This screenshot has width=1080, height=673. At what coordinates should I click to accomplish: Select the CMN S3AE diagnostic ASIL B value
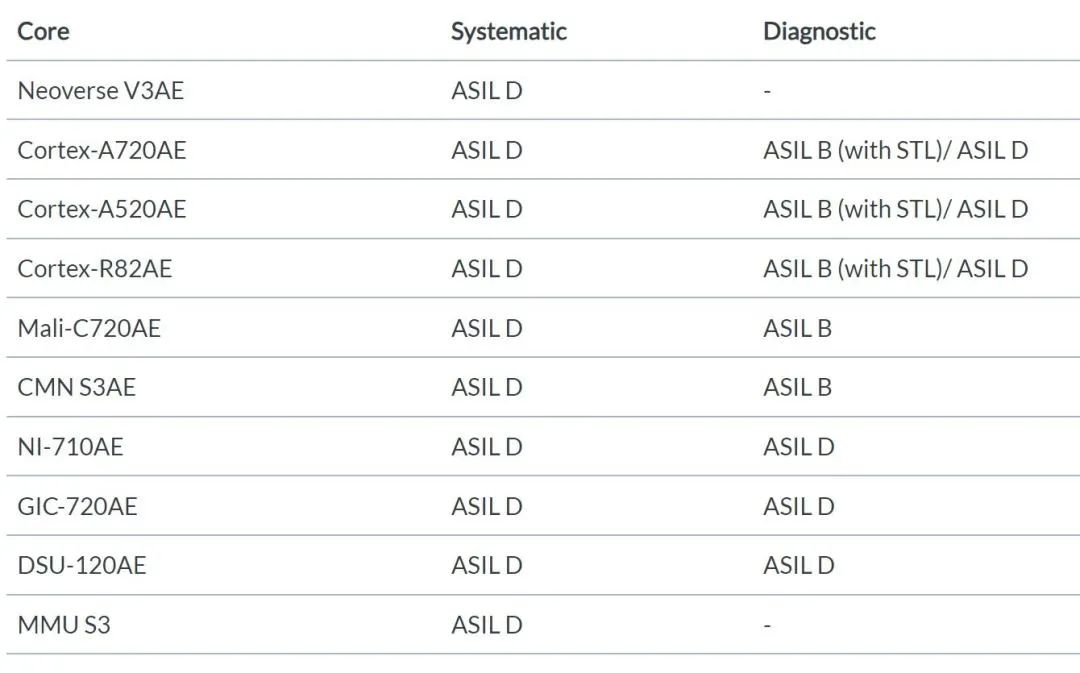(x=797, y=387)
